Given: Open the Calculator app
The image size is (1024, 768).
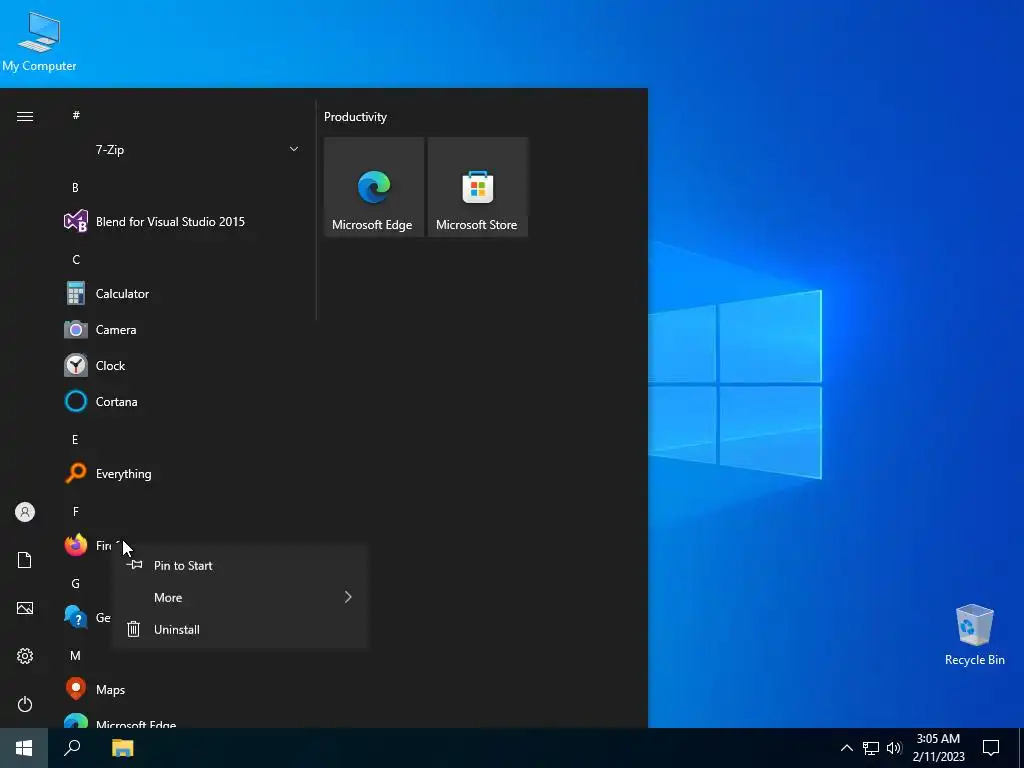Looking at the screenshot, I should pos(183,293).
